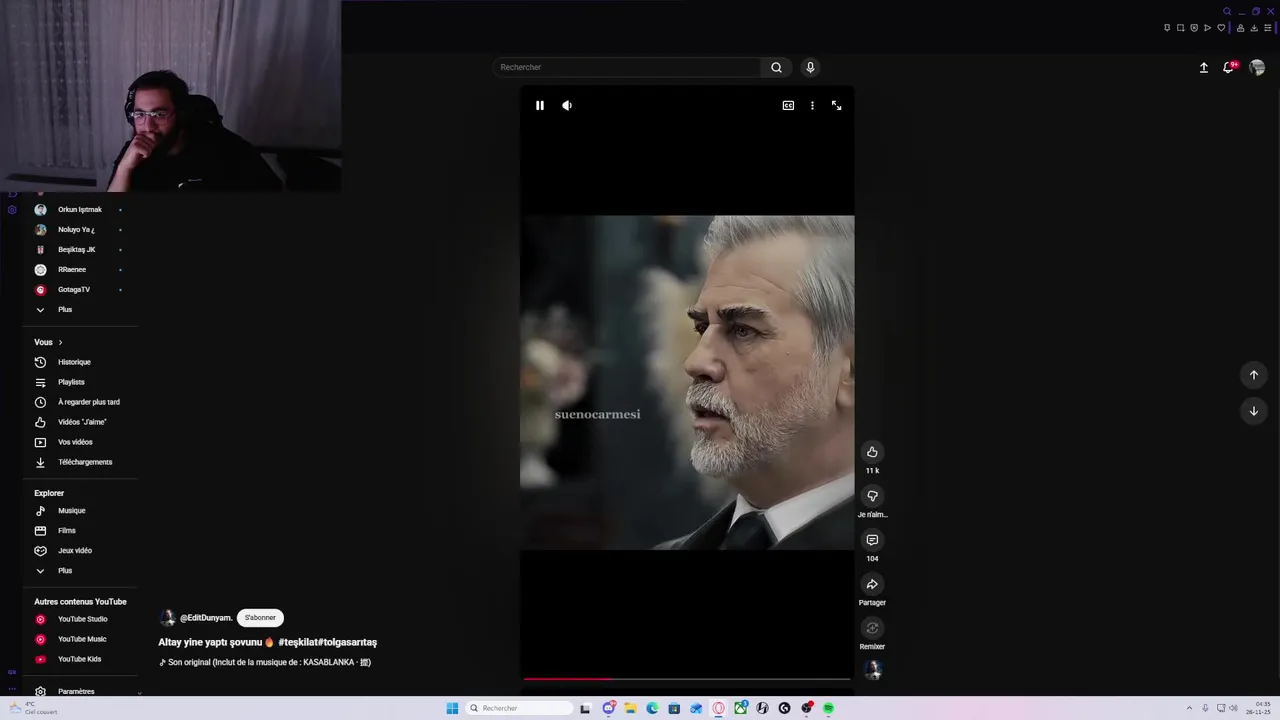Pause the Shorts video

[x=539, y=105]
